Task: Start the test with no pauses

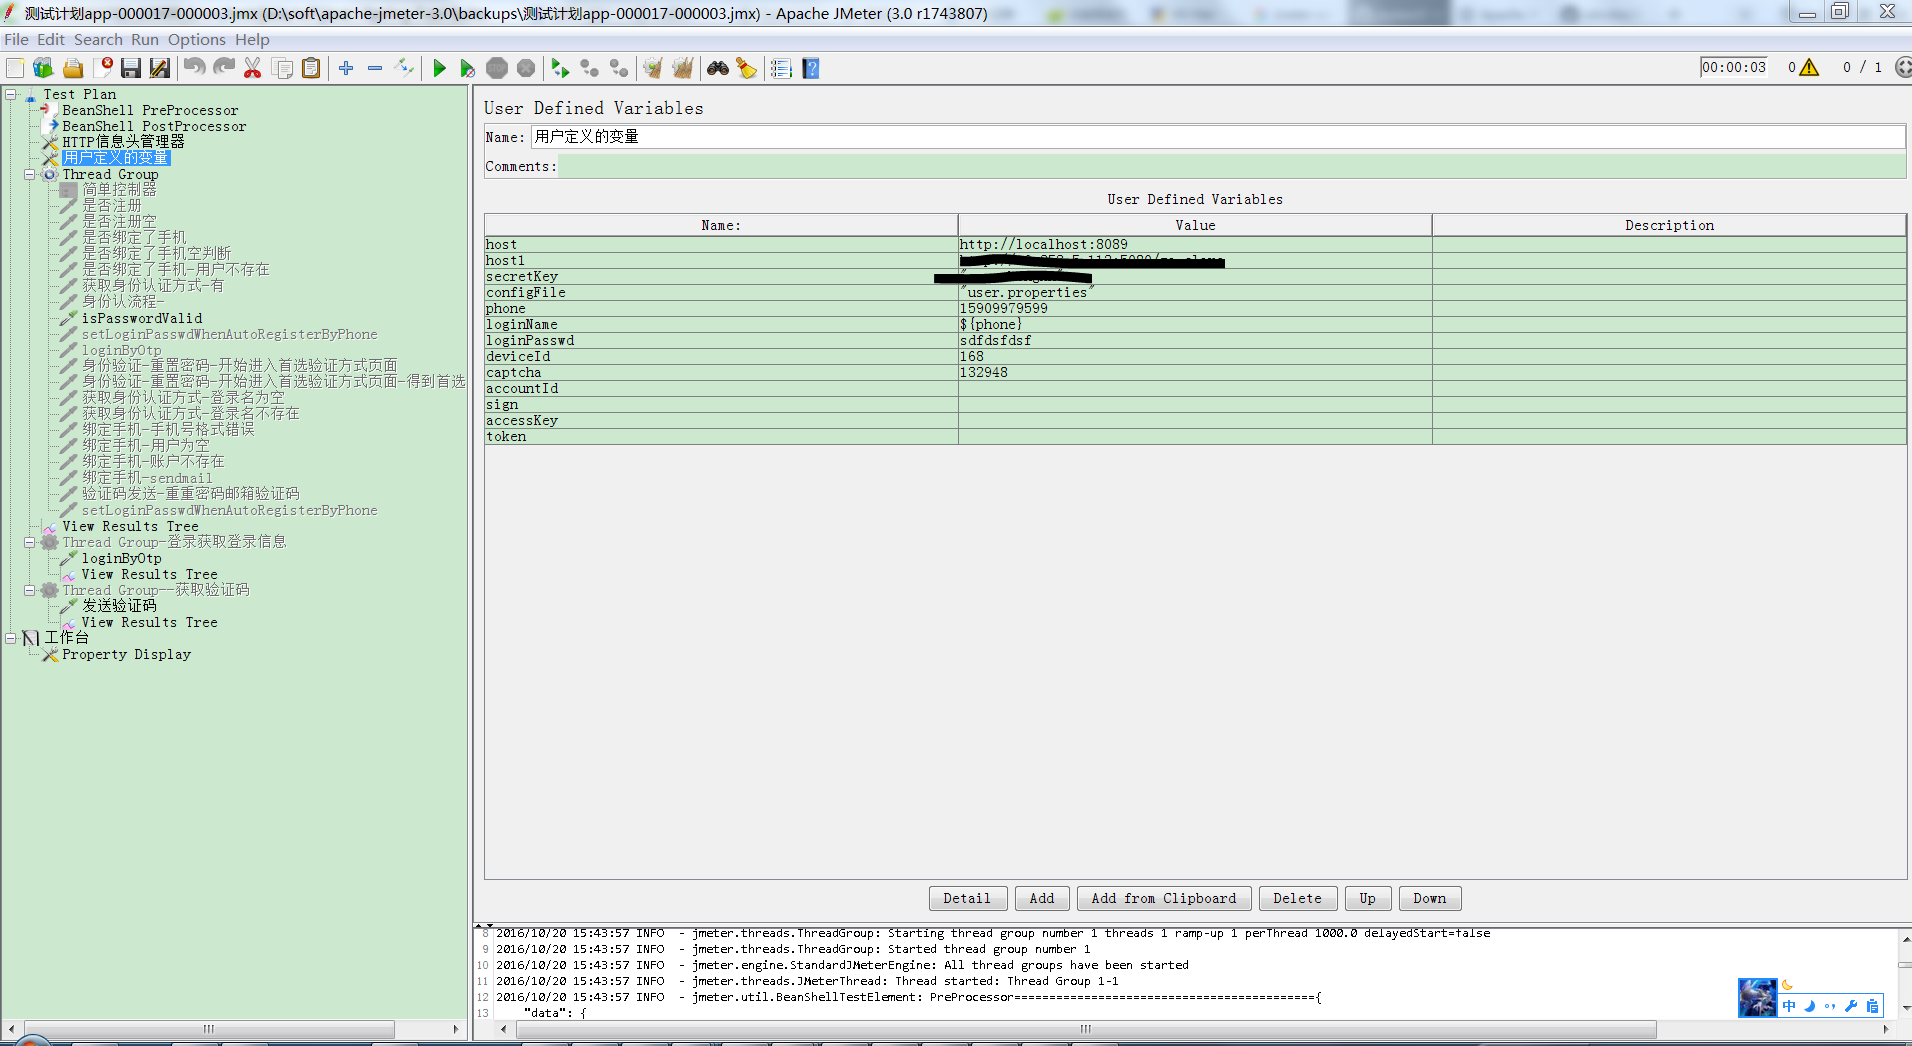Action: tap(467, 68)
